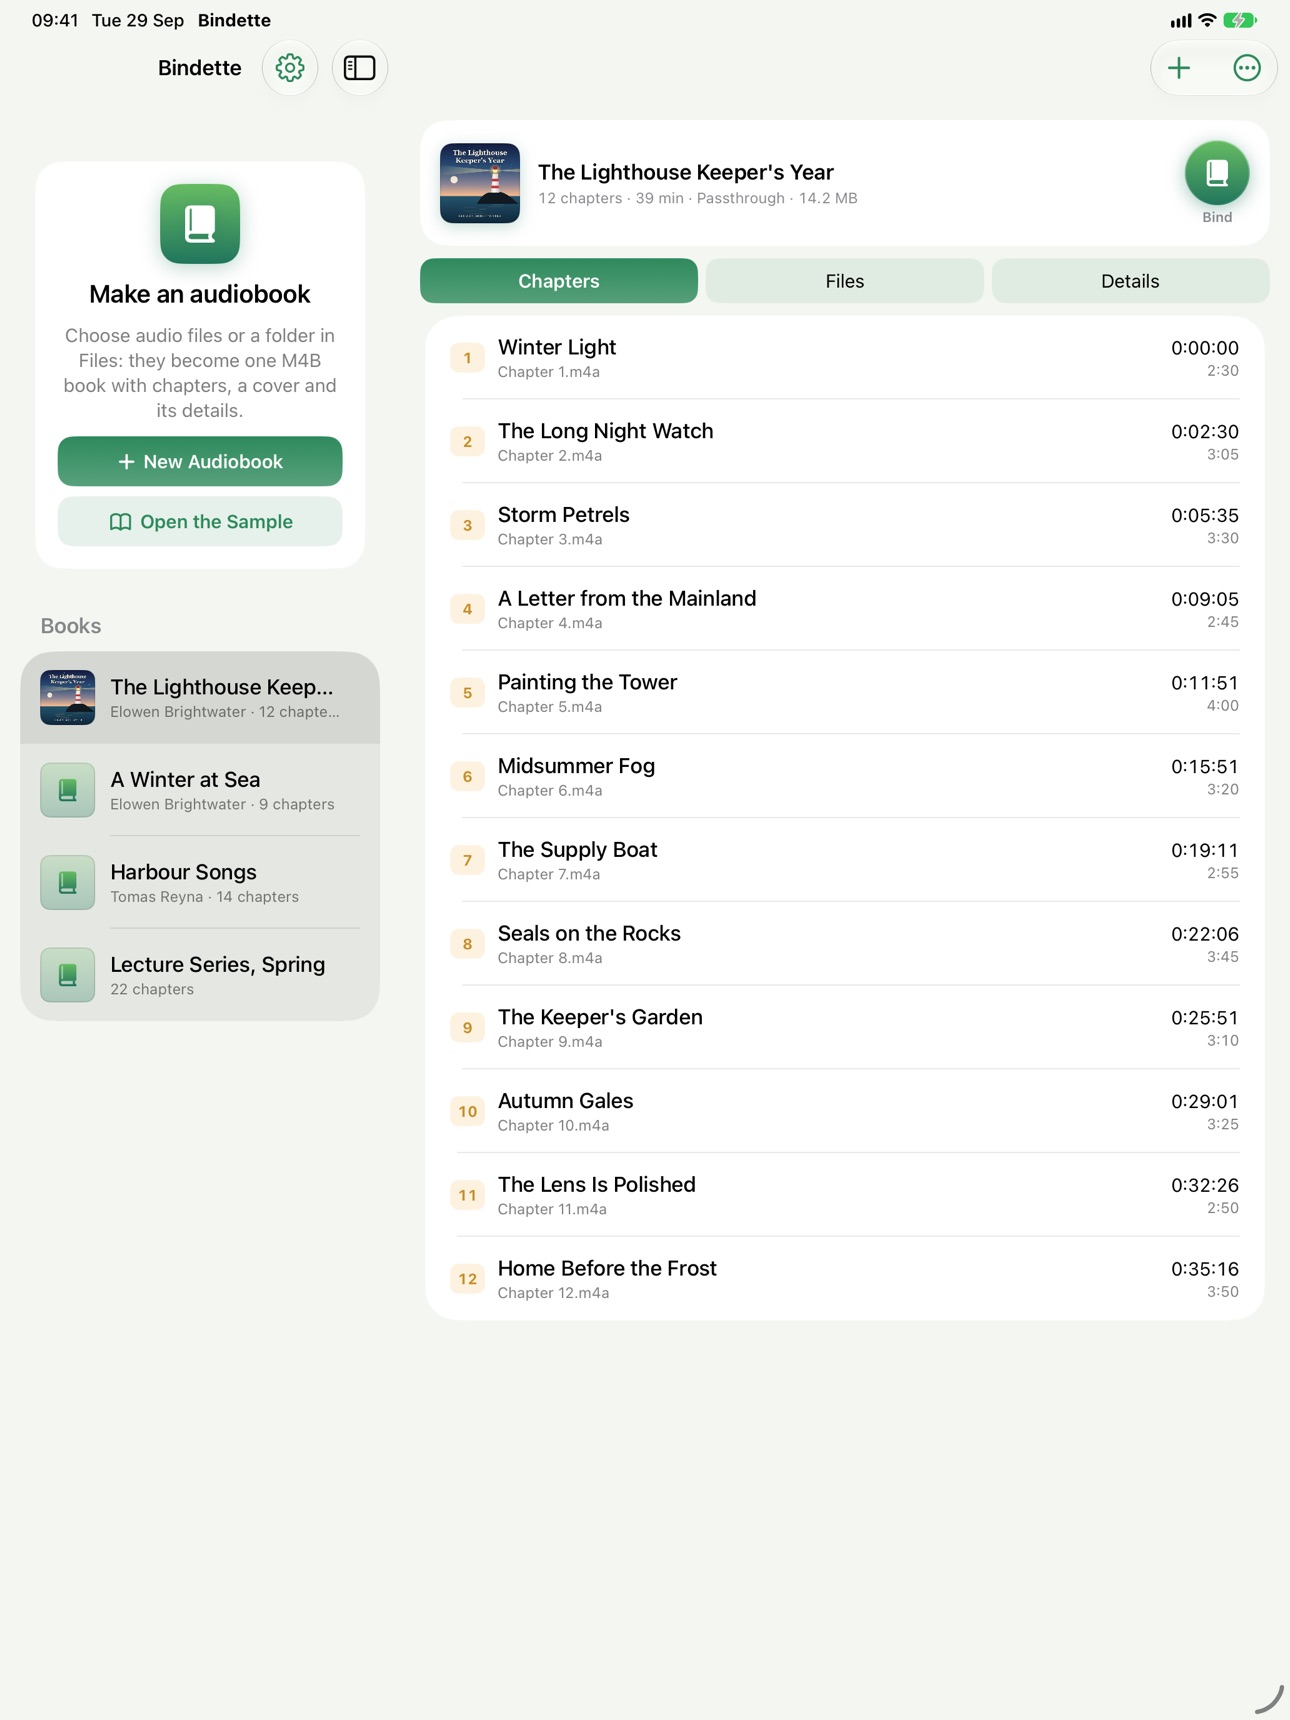
Task: Tap the large Make an audiobook app icon
Action: click(x=200, y=224)
